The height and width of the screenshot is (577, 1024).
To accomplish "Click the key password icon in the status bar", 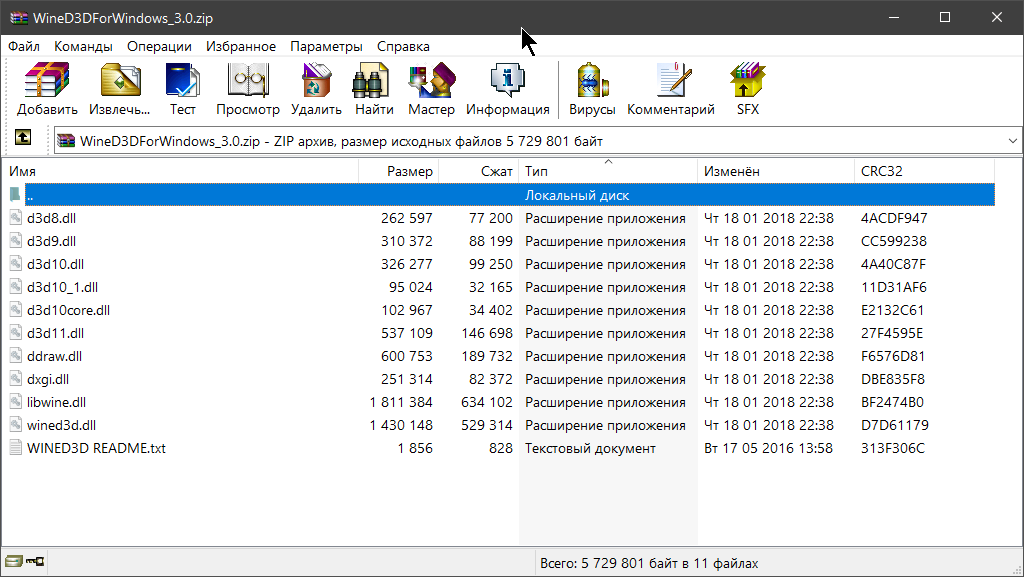I will 35,561.
